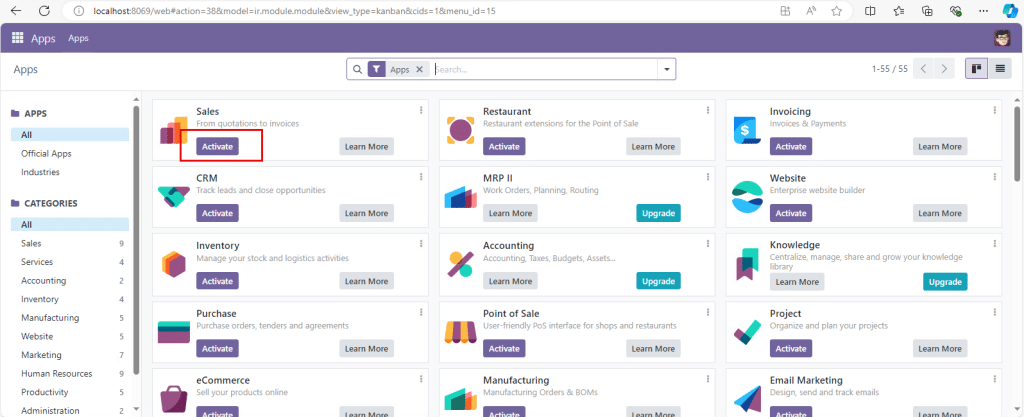Open browser collections icon
The image size is (1024, 417).
927,11
